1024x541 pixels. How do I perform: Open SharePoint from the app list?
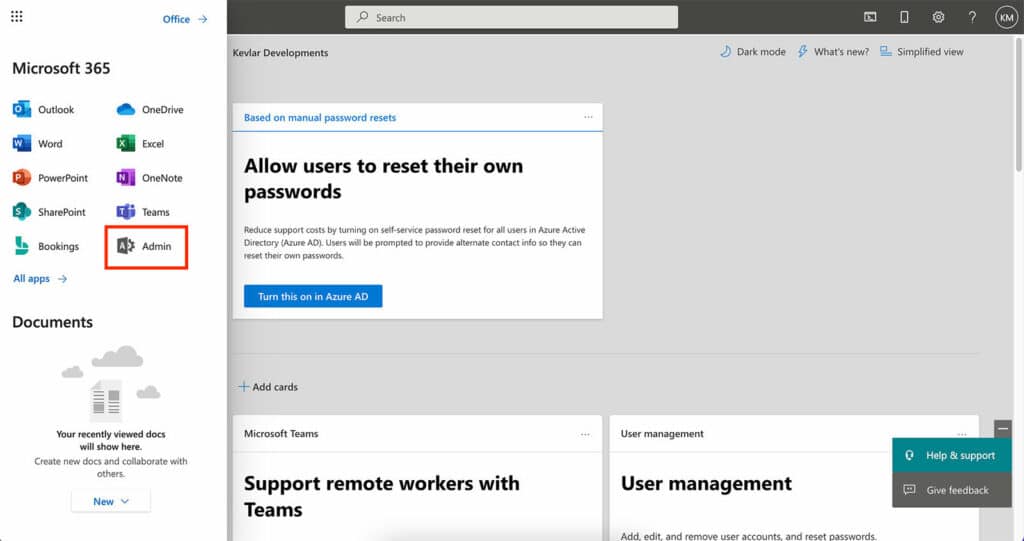tap(49, 212)
